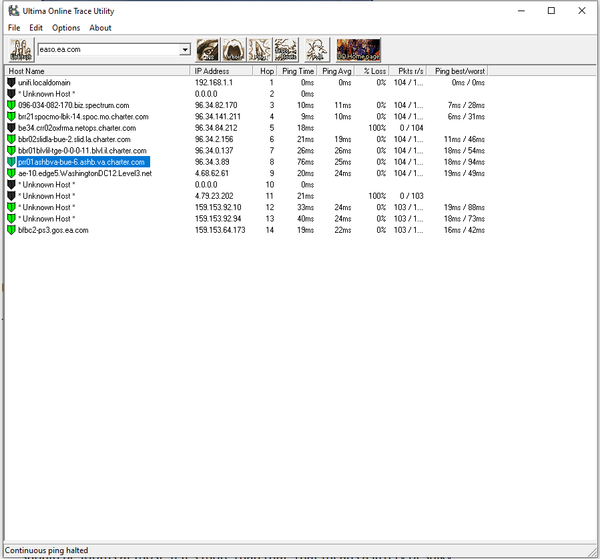This screenshot has width=600, height=559.
Task: Open the Edit menu
Action: (36, 28)
